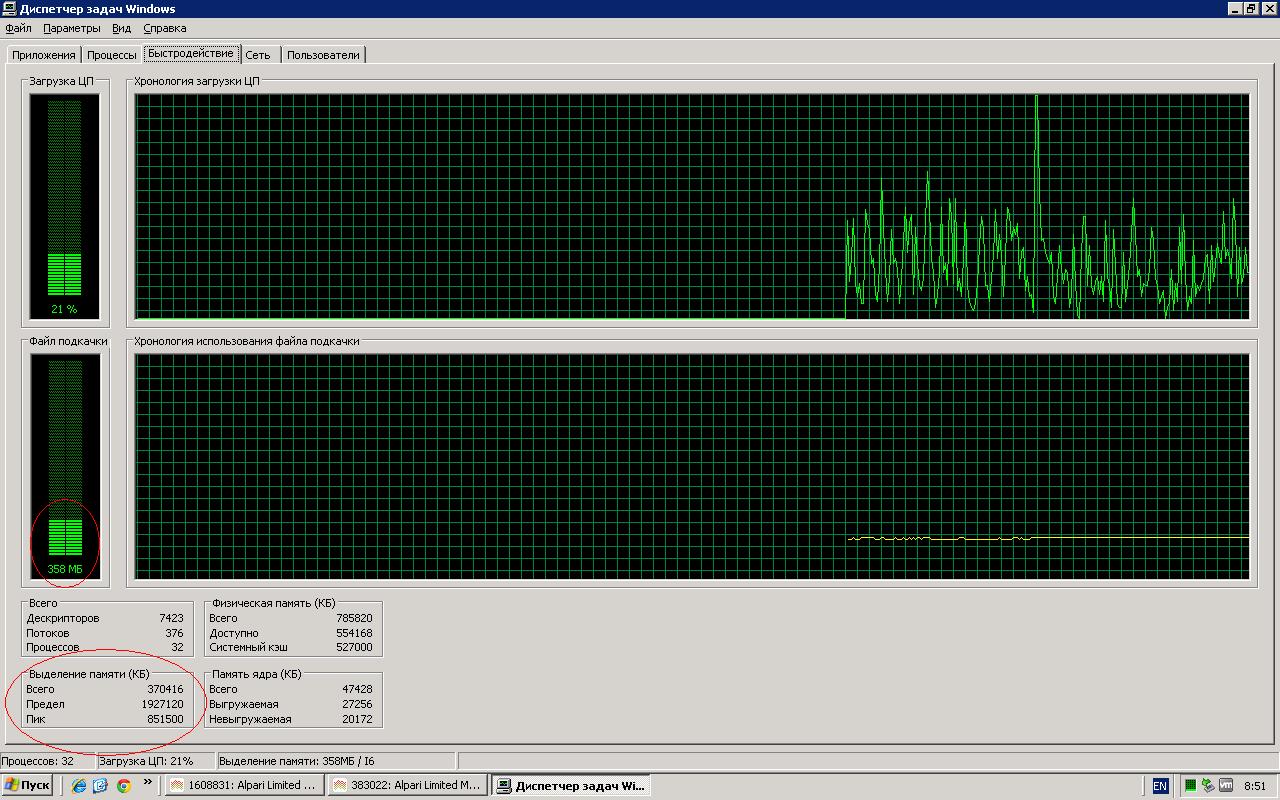Expand the quick launch overflow chevron
Image resolution: width=1280 pixels, height=800 pixels.
148,783
